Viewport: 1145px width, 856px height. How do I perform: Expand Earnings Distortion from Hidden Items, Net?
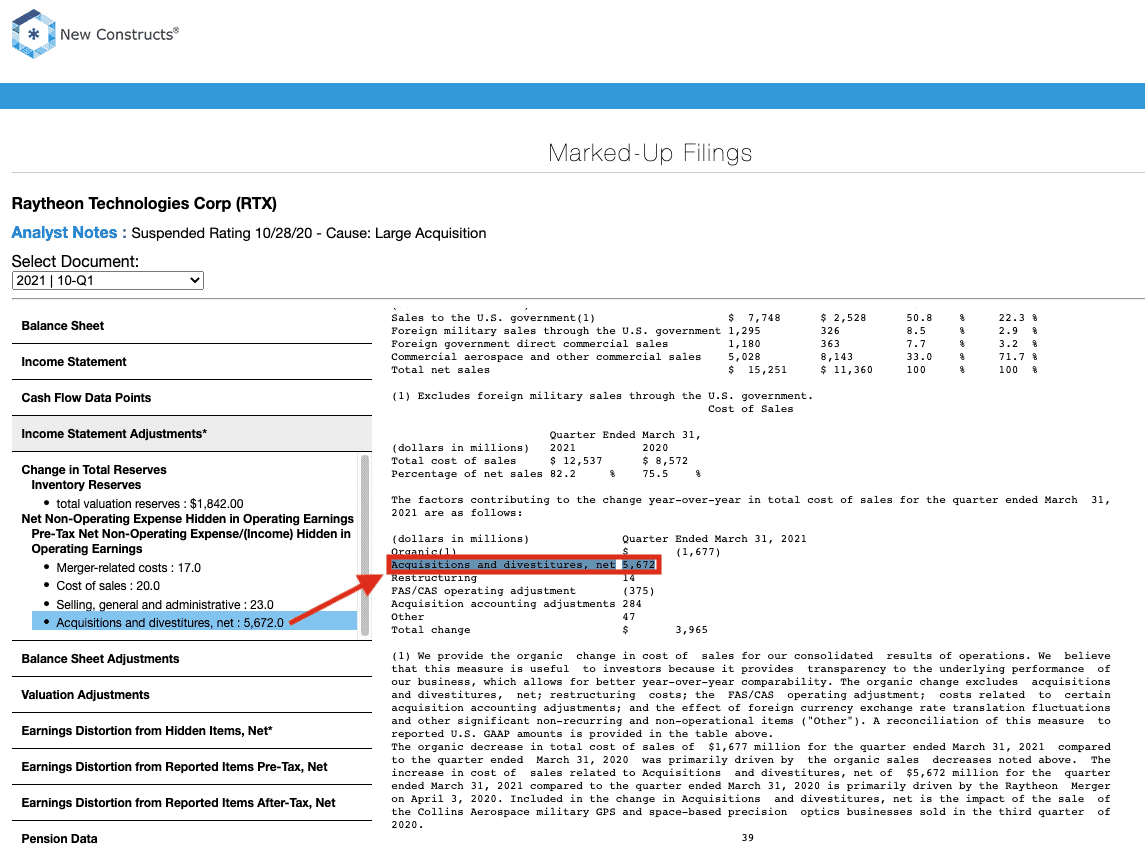[x=192, y=730]
